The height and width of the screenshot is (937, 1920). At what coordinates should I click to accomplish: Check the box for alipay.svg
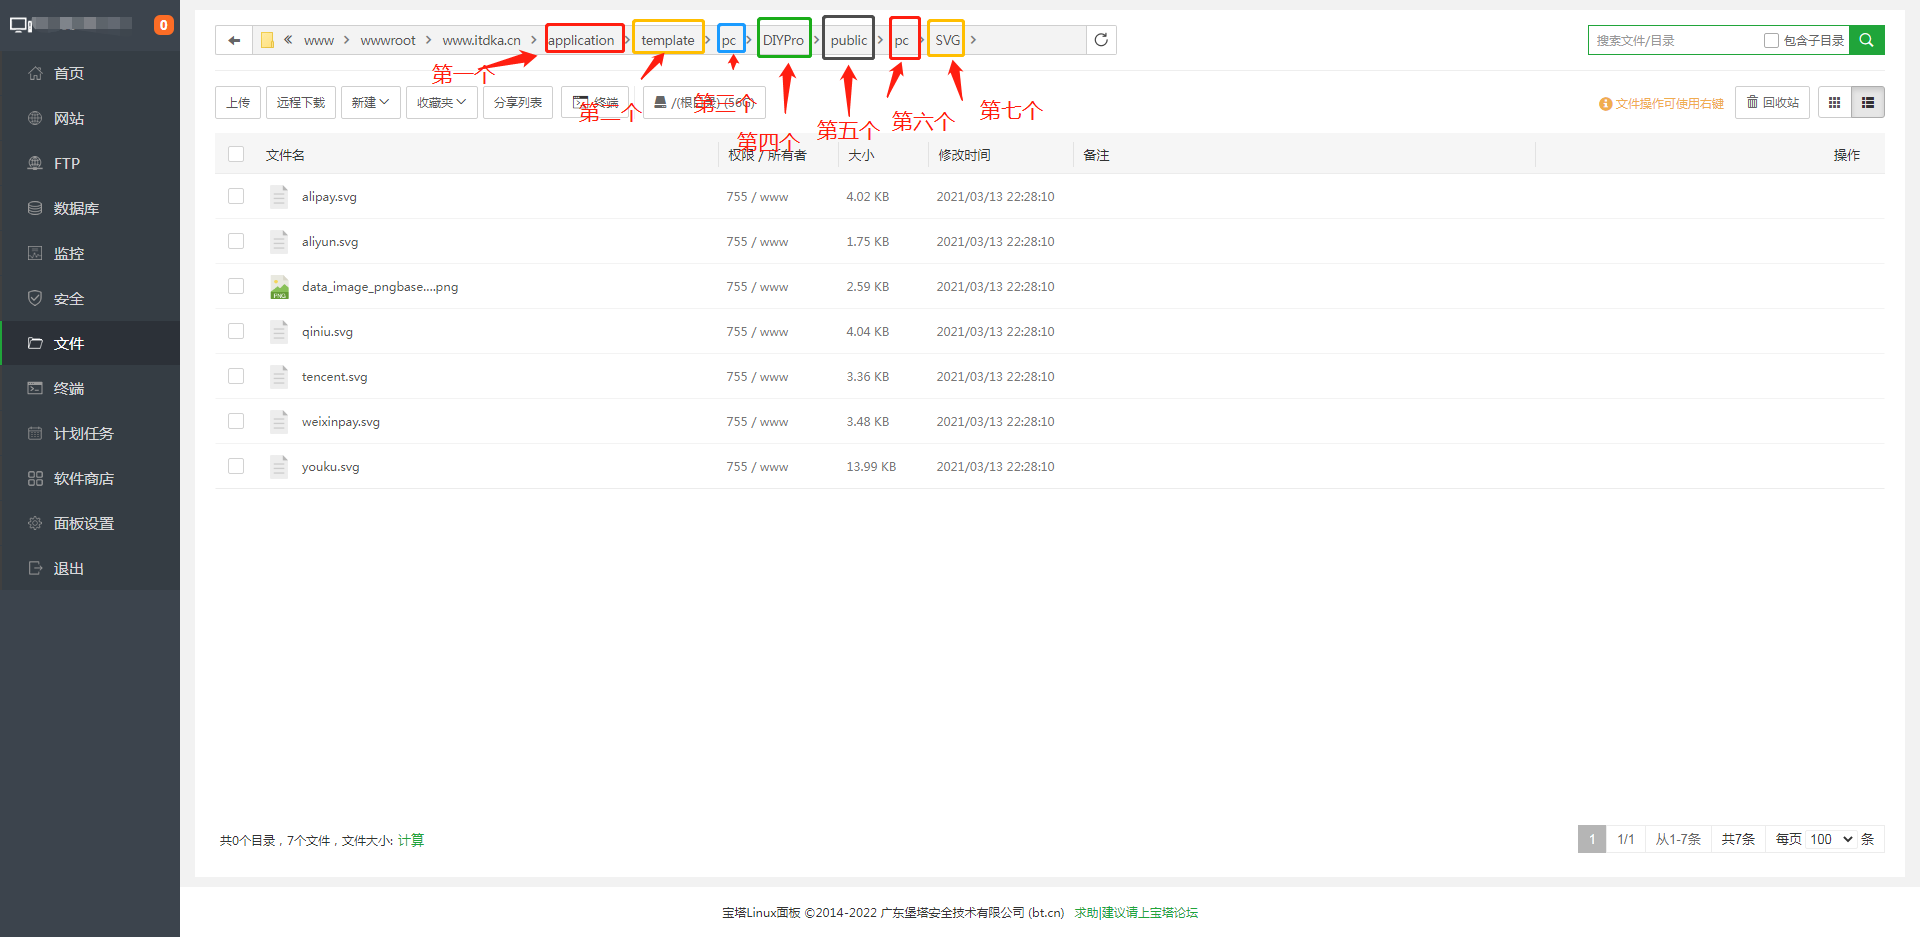236,196
